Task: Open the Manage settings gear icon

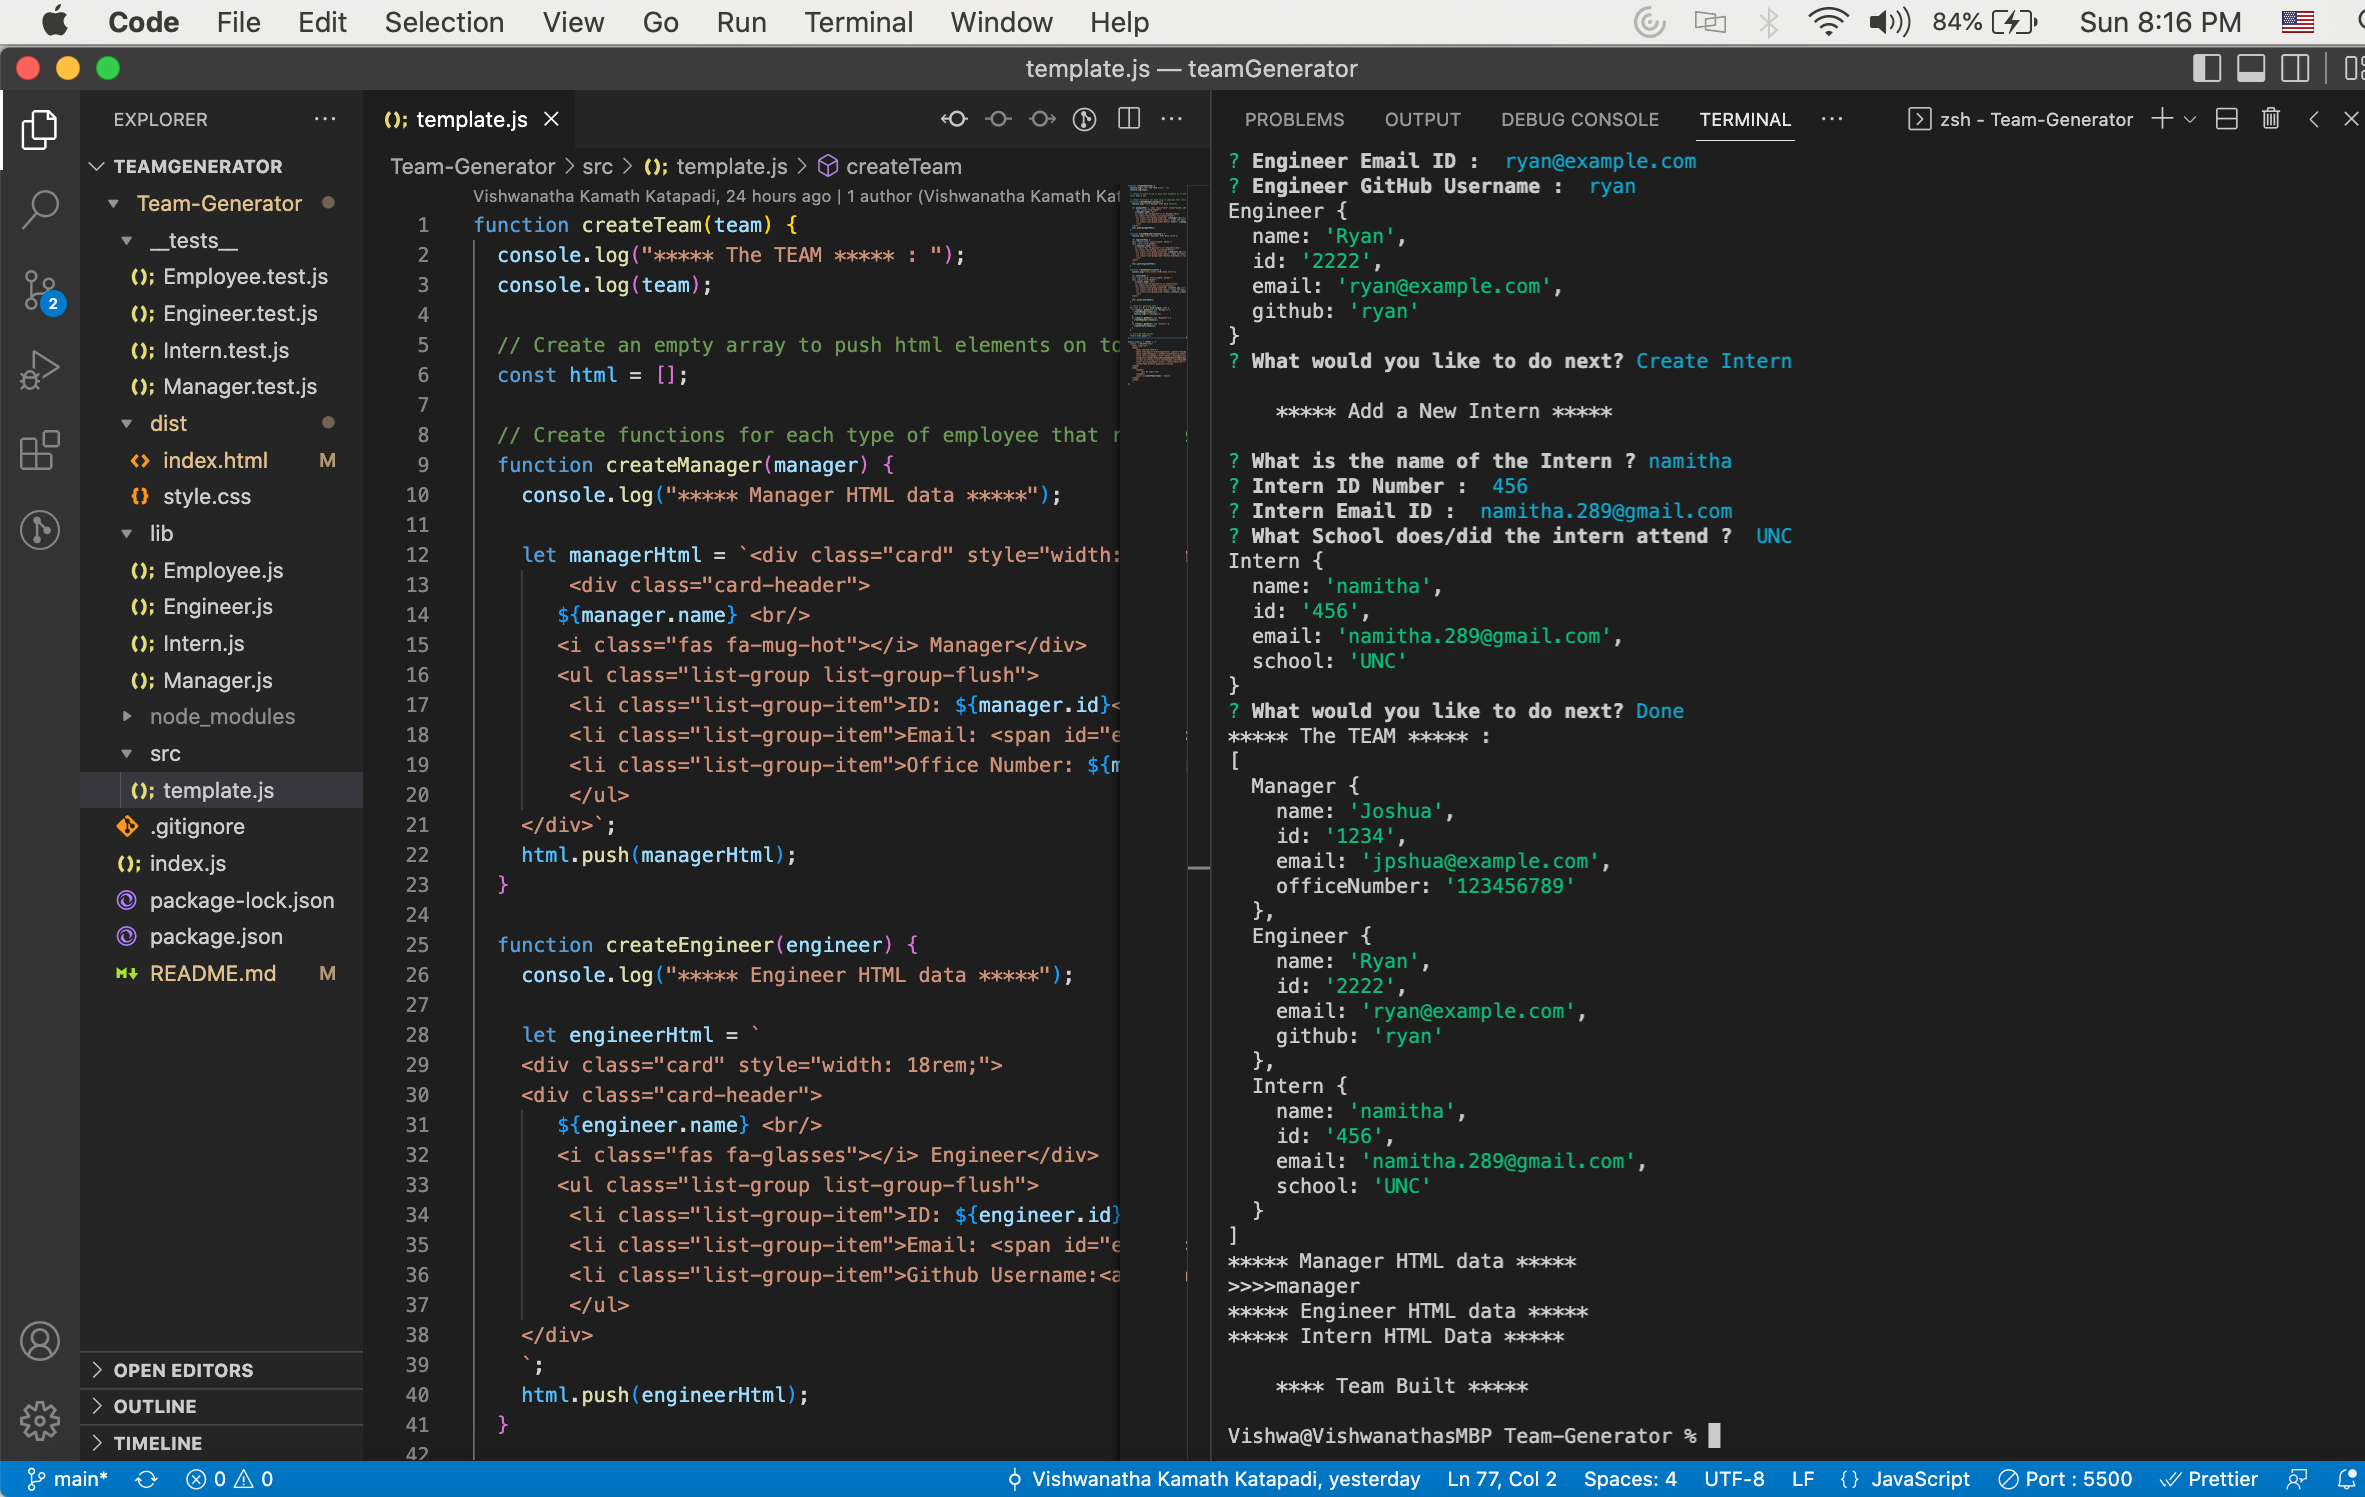Action: coord(40,1421)
